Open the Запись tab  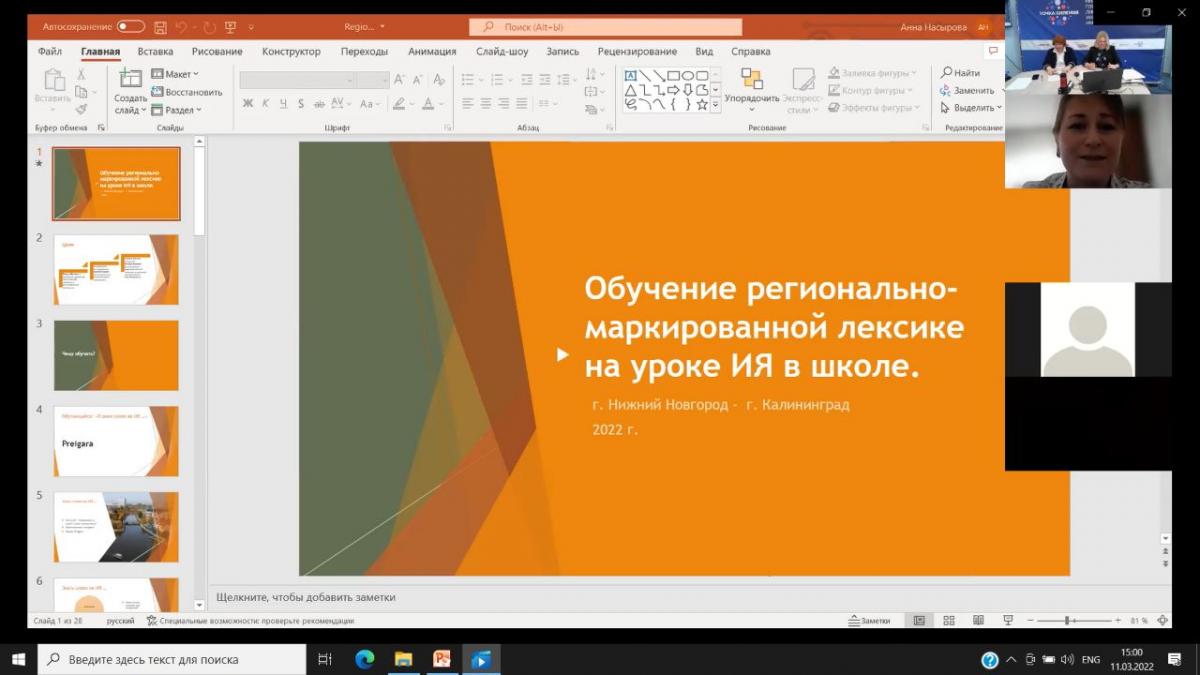tap(562, 51)
